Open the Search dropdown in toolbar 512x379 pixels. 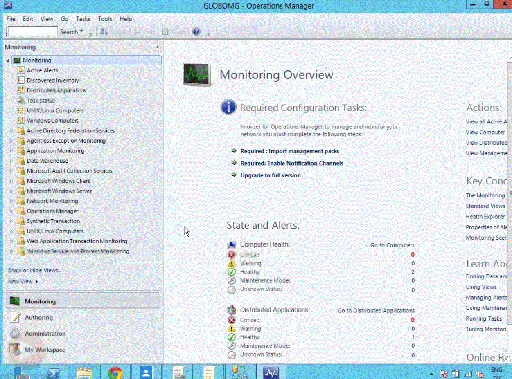coord(71,32)
